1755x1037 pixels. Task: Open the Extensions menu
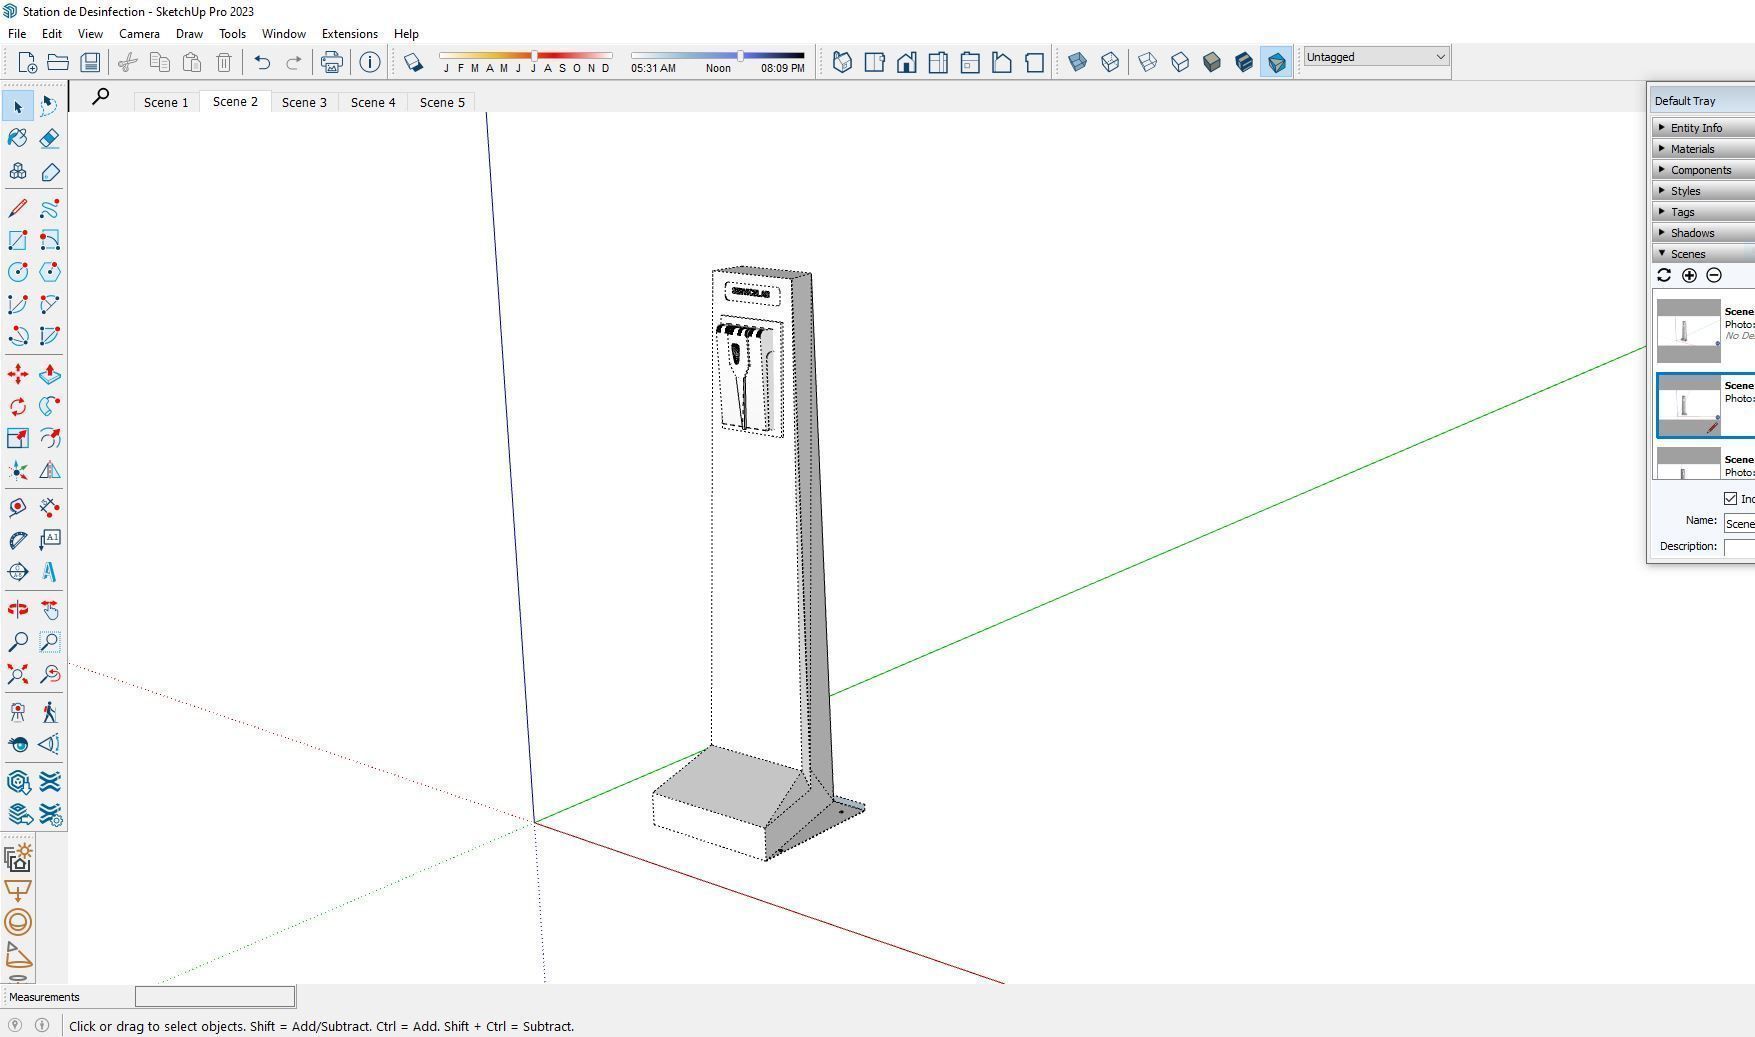pos(349,34)
